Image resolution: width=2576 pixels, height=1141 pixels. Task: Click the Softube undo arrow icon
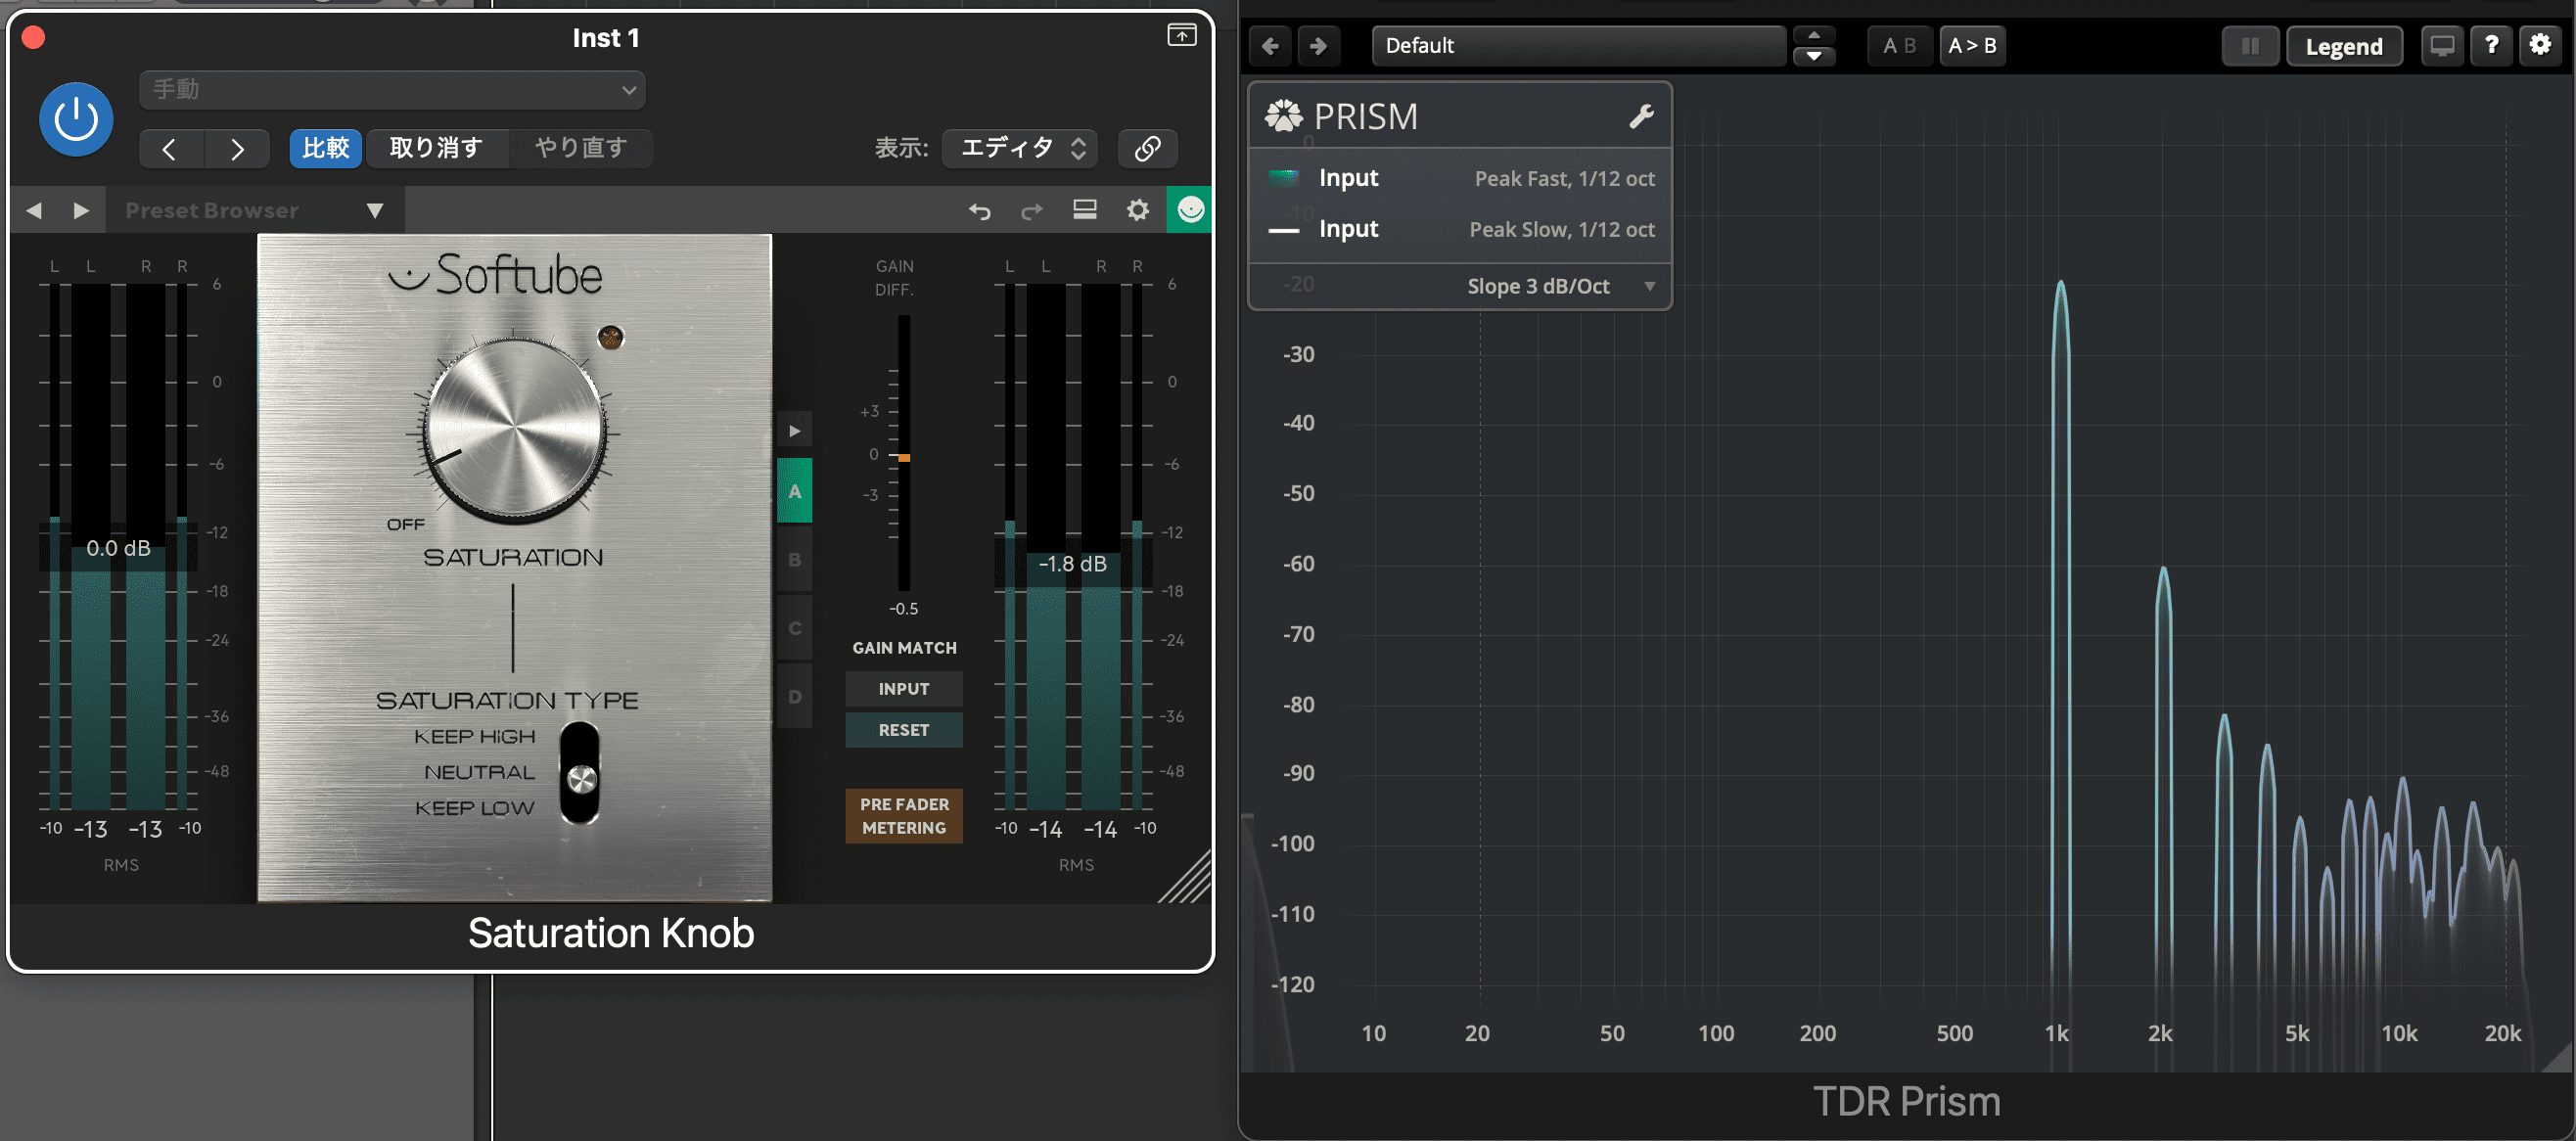pos(979,210)
